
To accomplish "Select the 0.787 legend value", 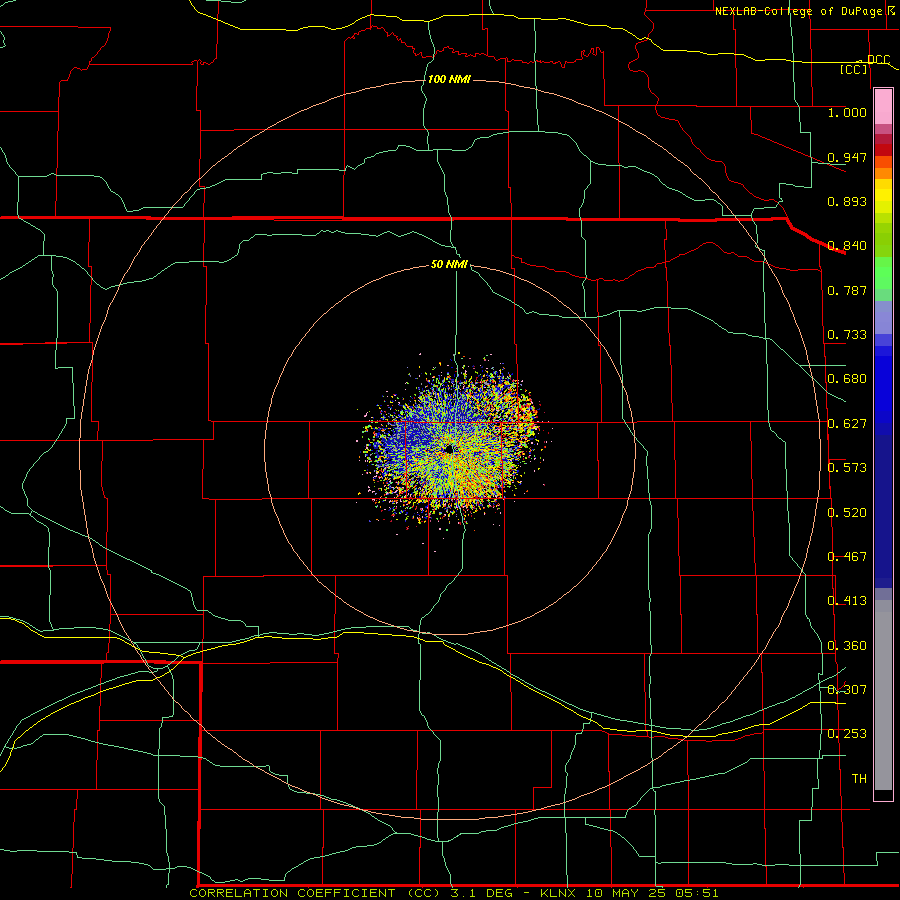I will pyautogui.click(x=847, y=290).
